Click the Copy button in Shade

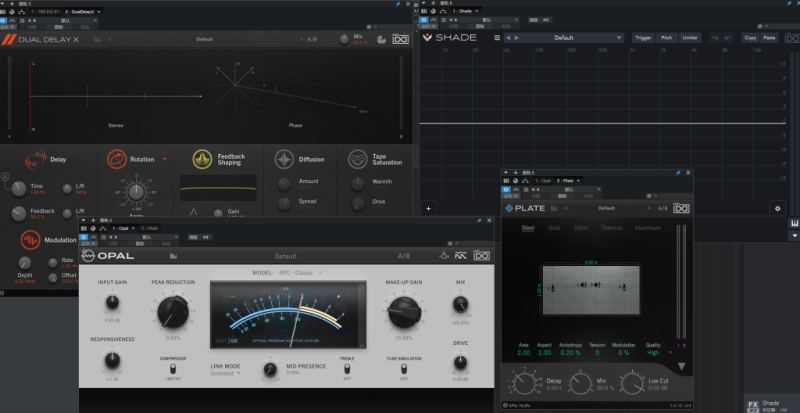pyautogui.click(x=750, y=38)
